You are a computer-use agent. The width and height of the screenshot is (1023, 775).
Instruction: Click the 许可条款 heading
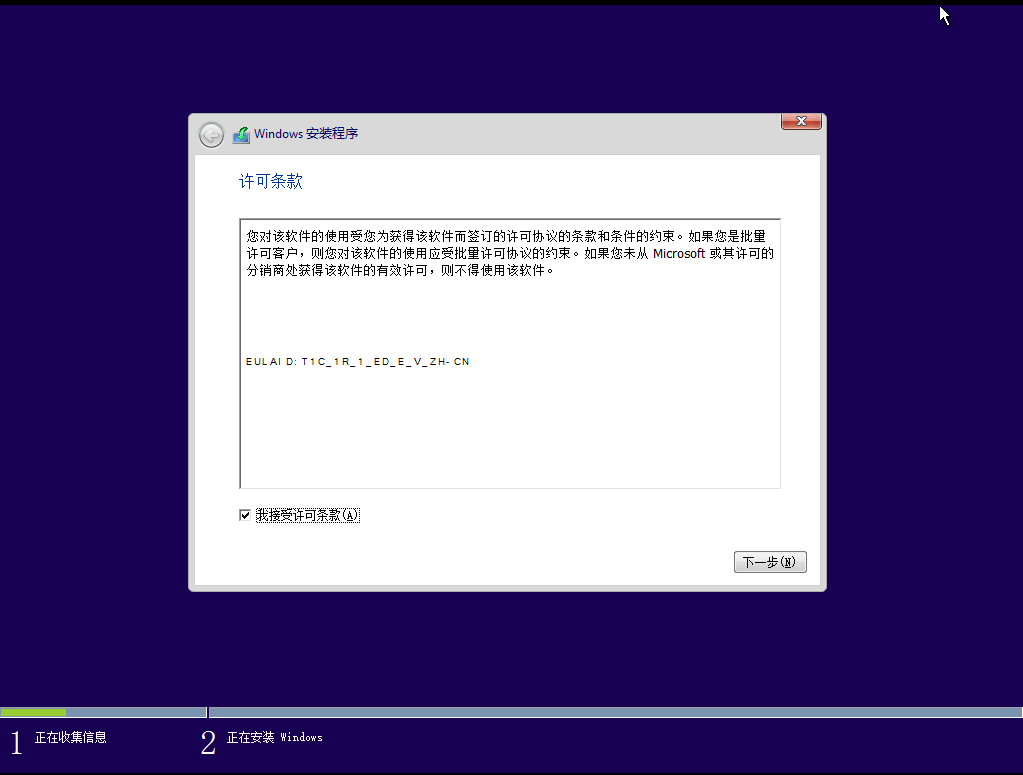[271, 181]
